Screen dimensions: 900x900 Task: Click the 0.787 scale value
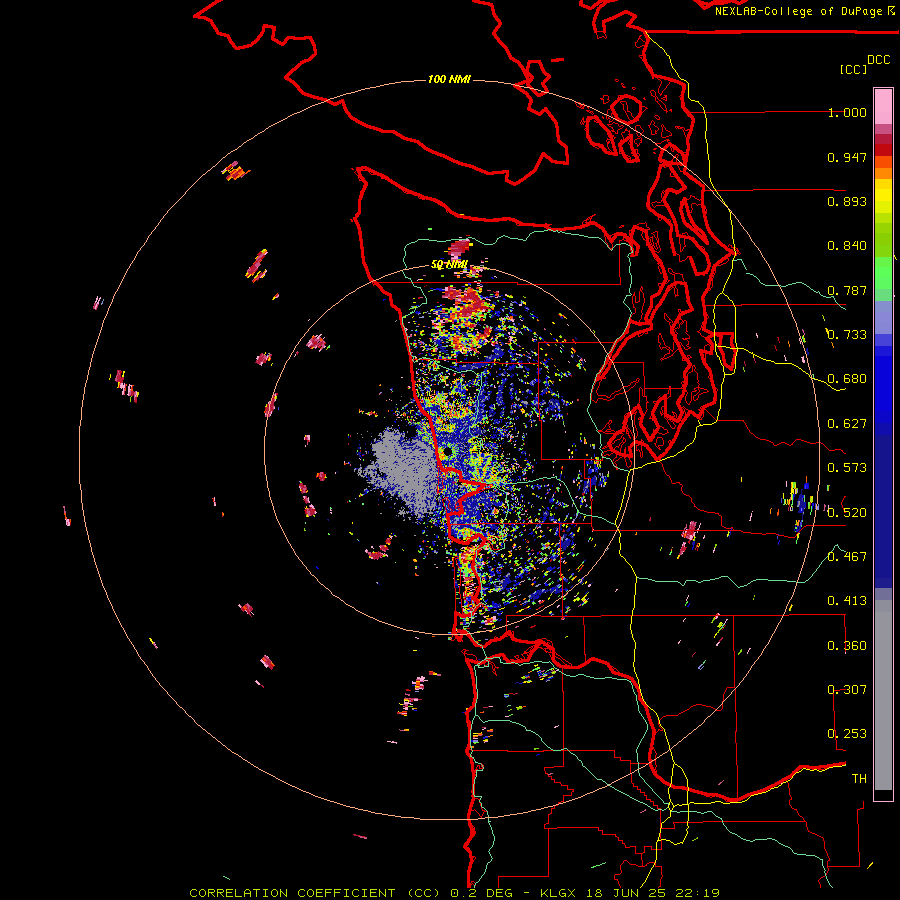click(x=847, y=290)
